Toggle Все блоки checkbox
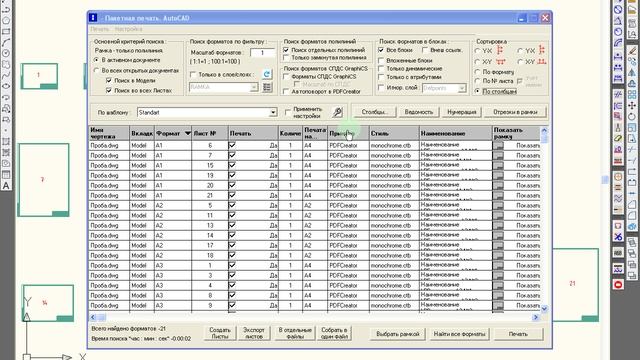640x360 pixels. click(x=381, y=50)
